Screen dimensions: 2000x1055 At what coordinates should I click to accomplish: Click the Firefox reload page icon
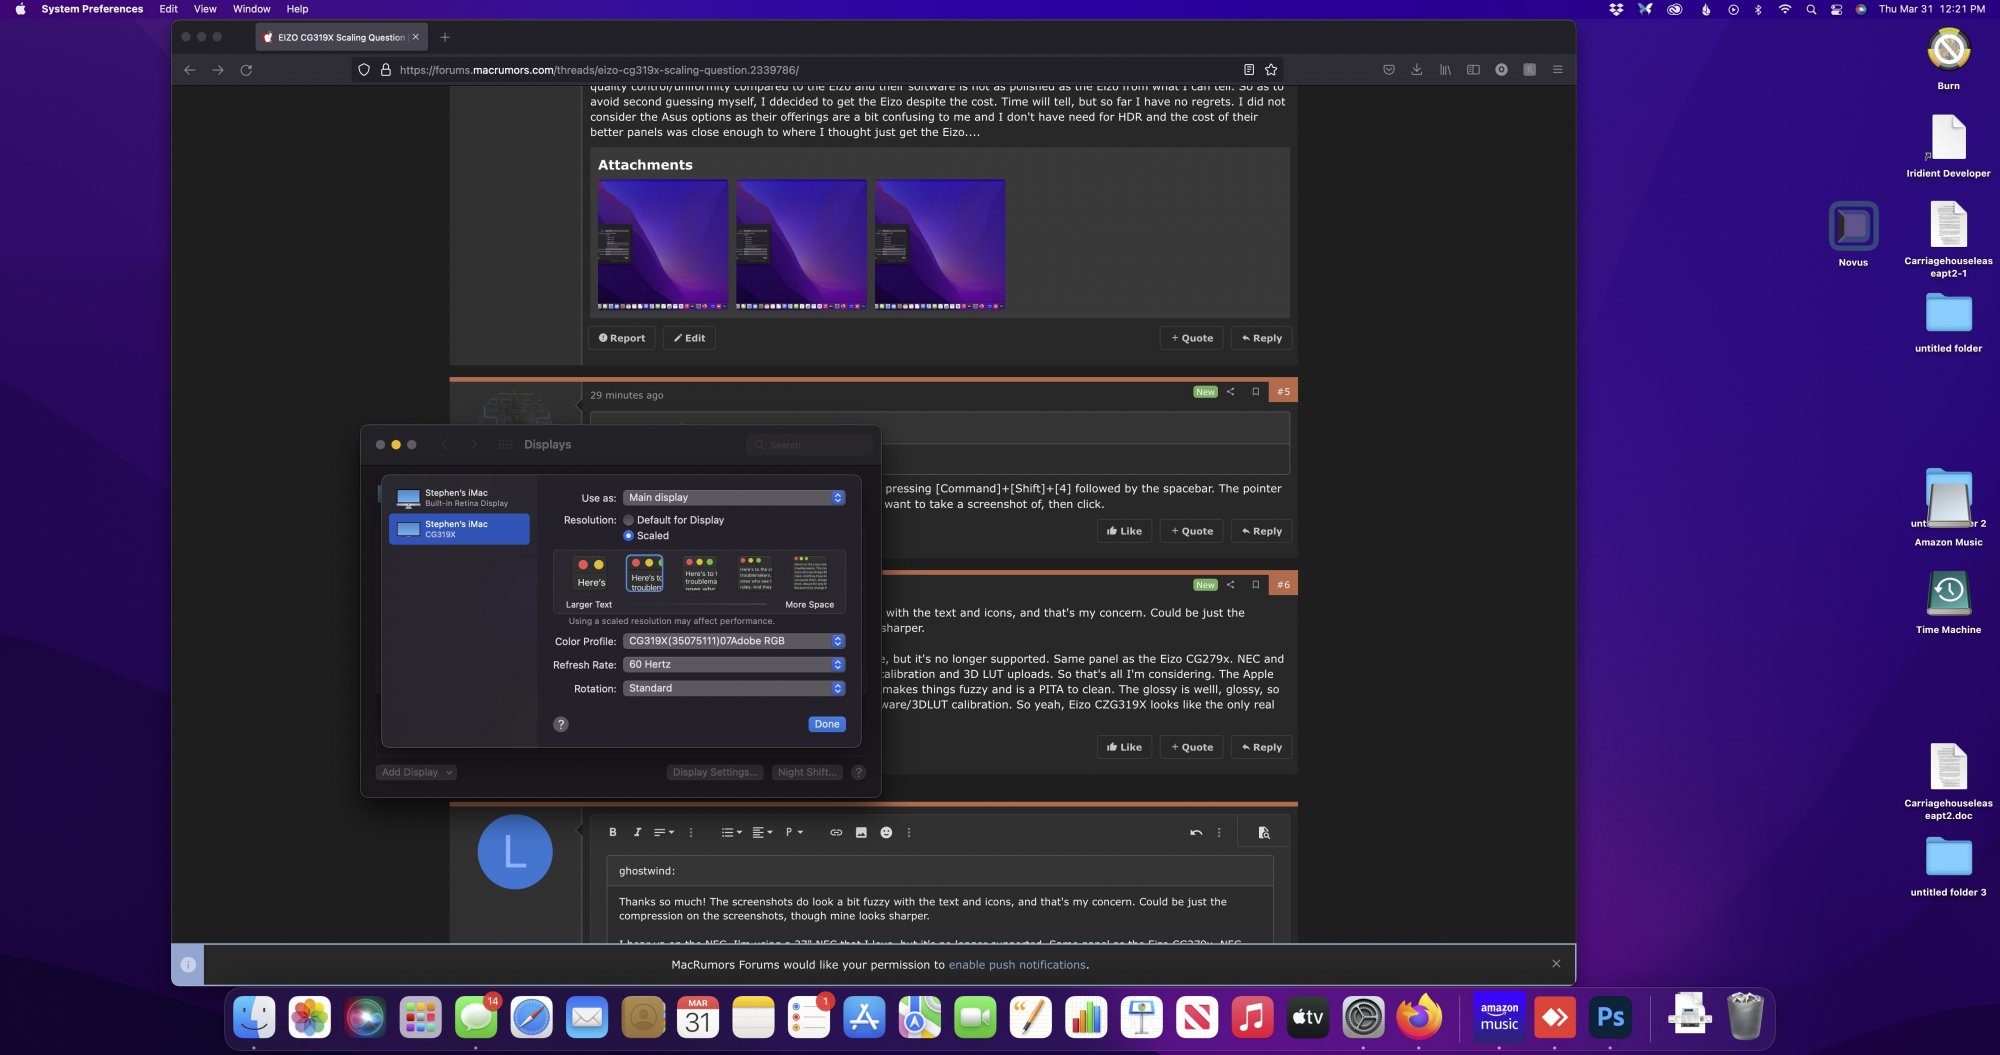pos(246,70)
